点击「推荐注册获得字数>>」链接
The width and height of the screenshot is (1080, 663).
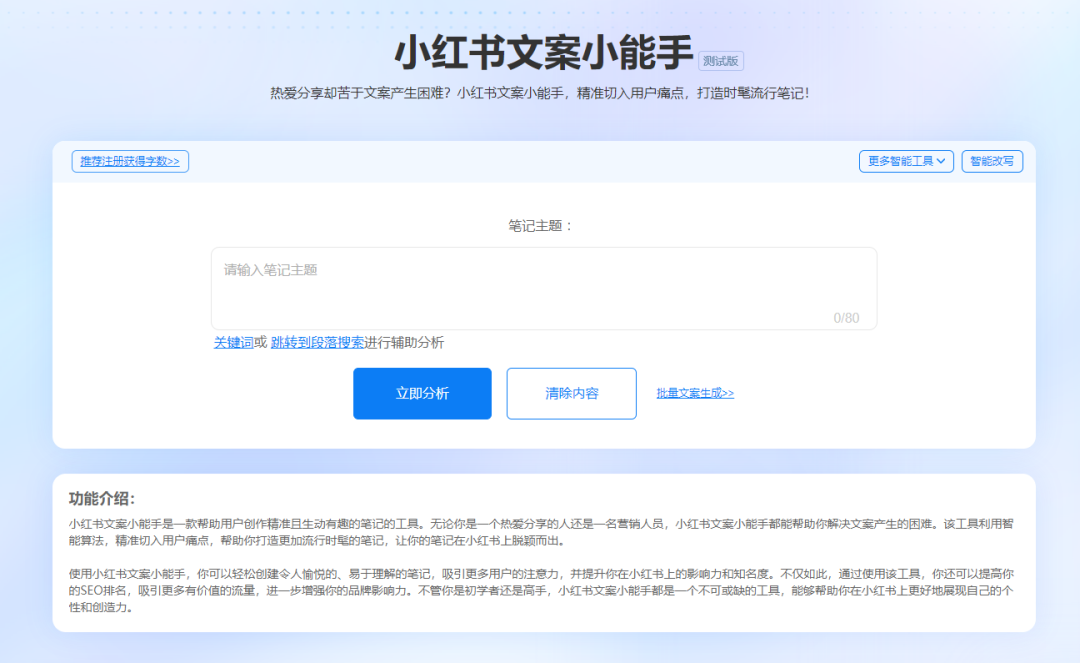point(129,161)
